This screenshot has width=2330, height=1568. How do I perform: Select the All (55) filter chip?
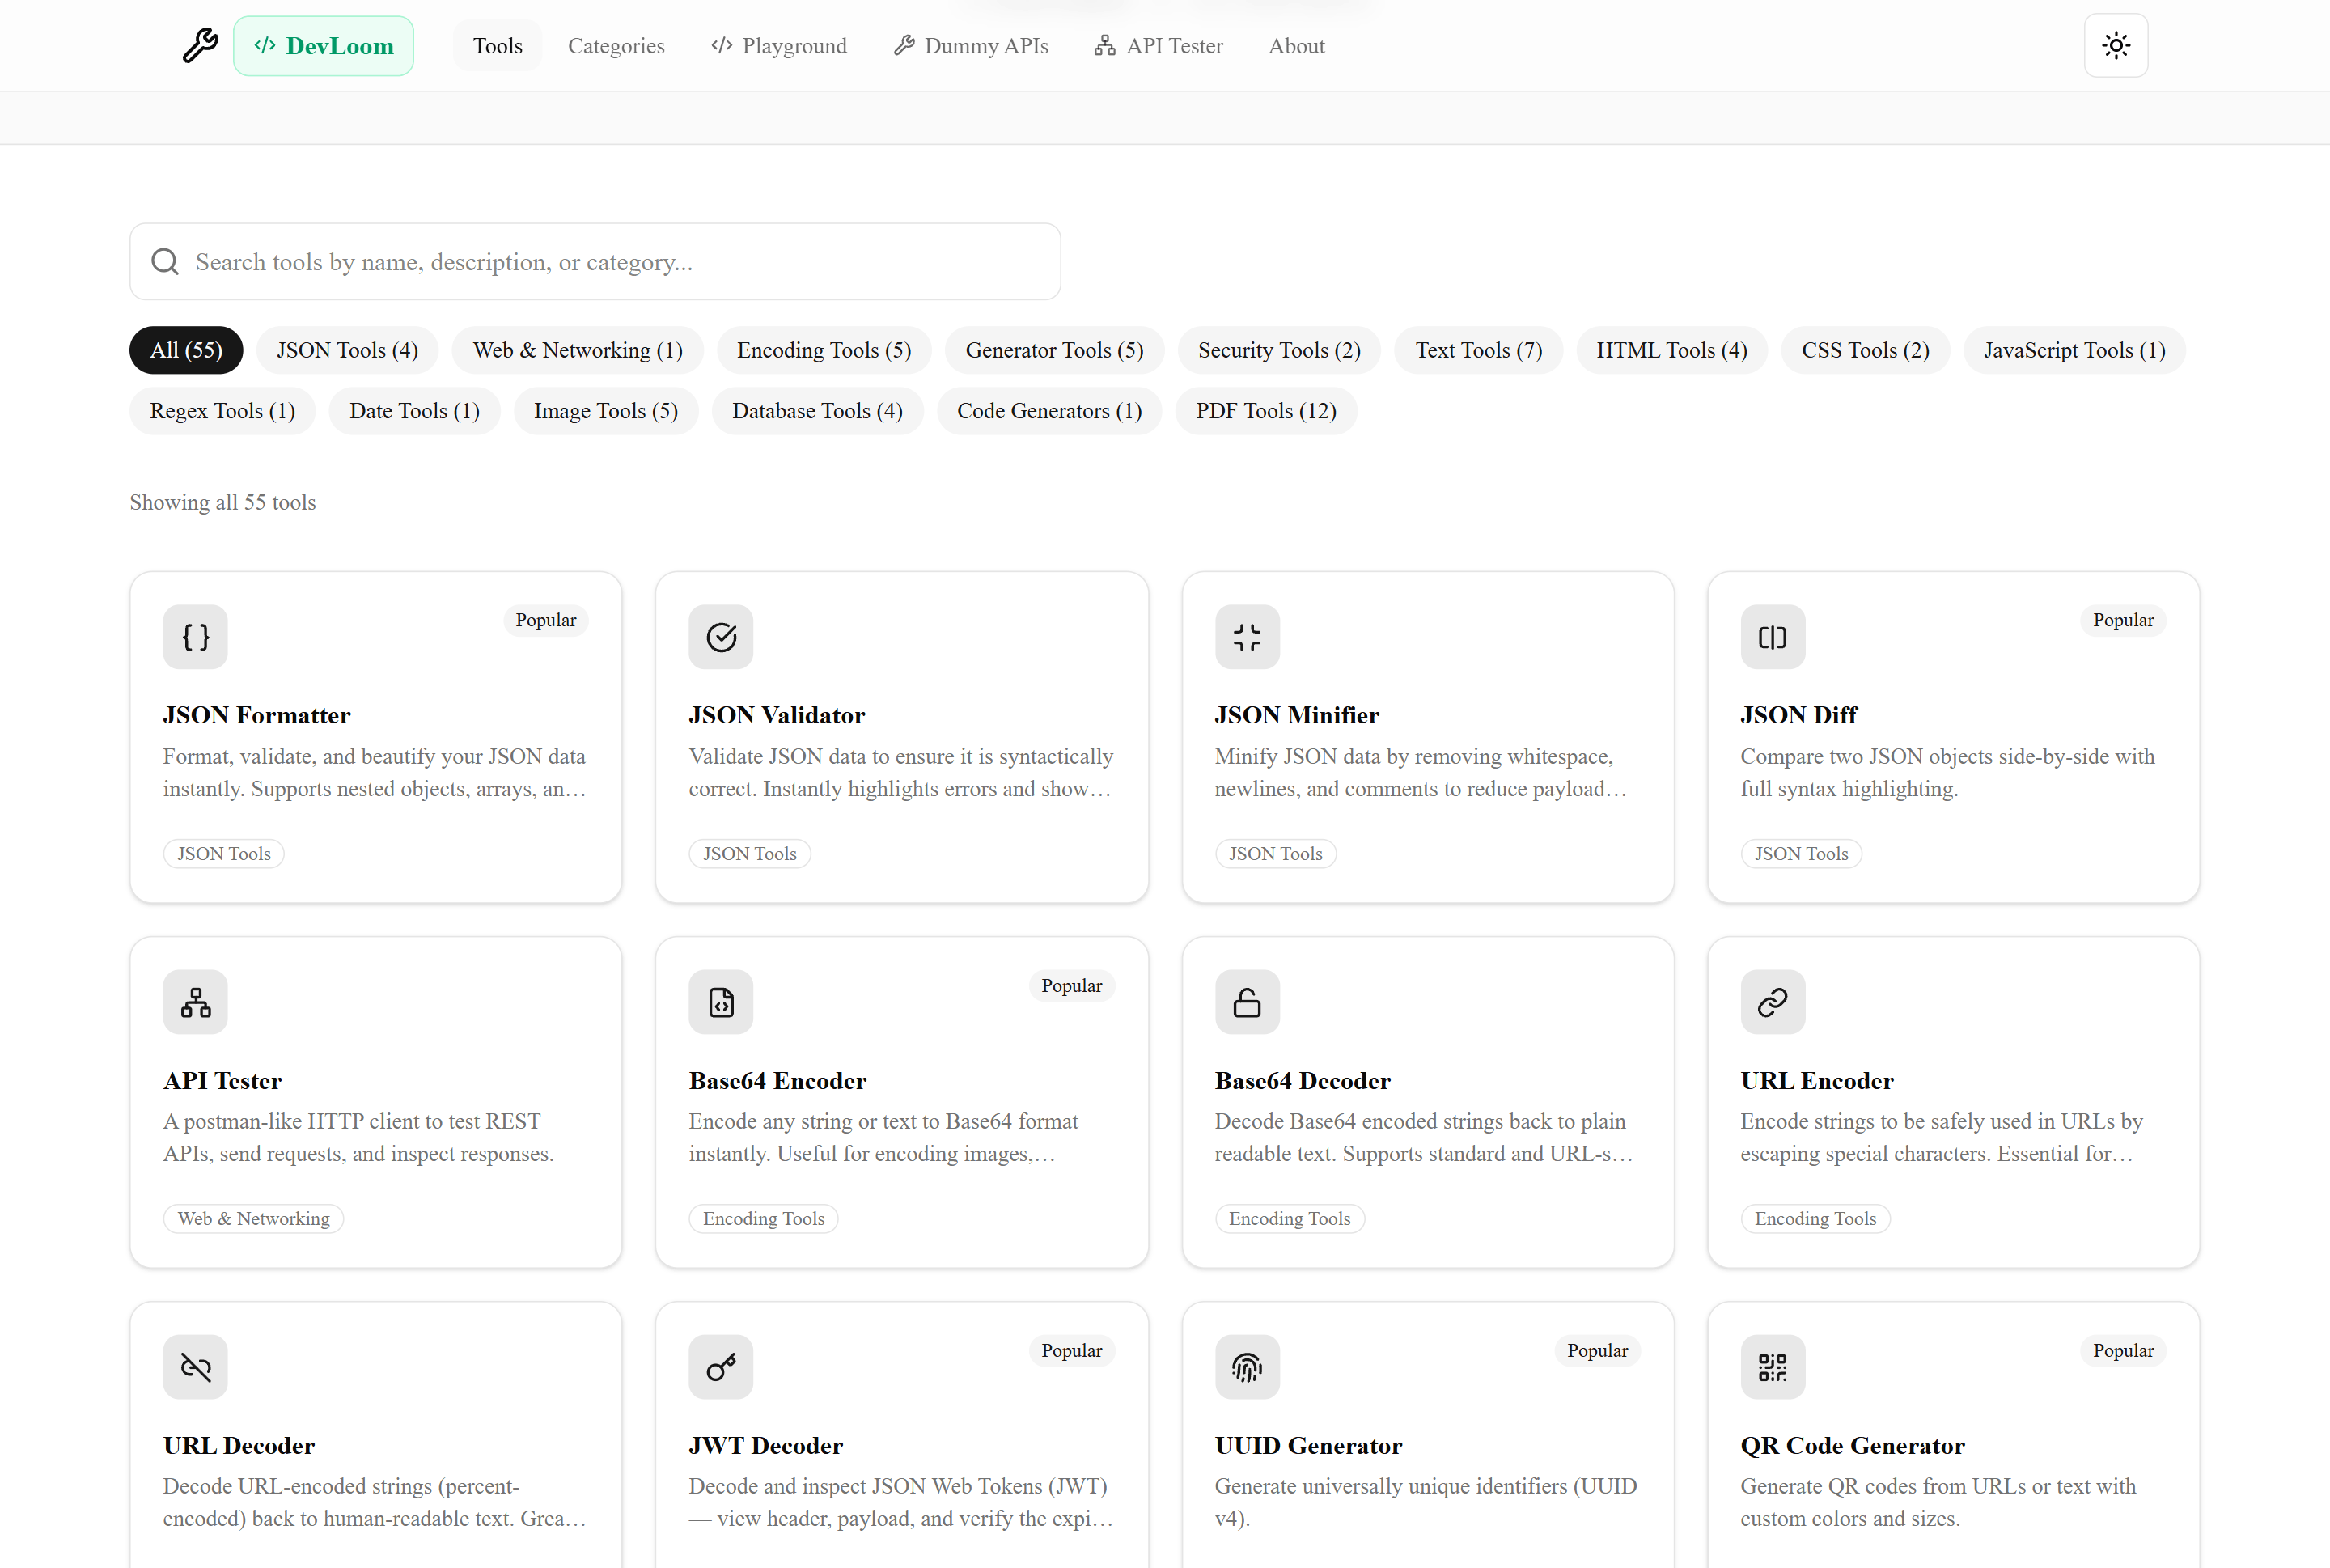[186, 350]
